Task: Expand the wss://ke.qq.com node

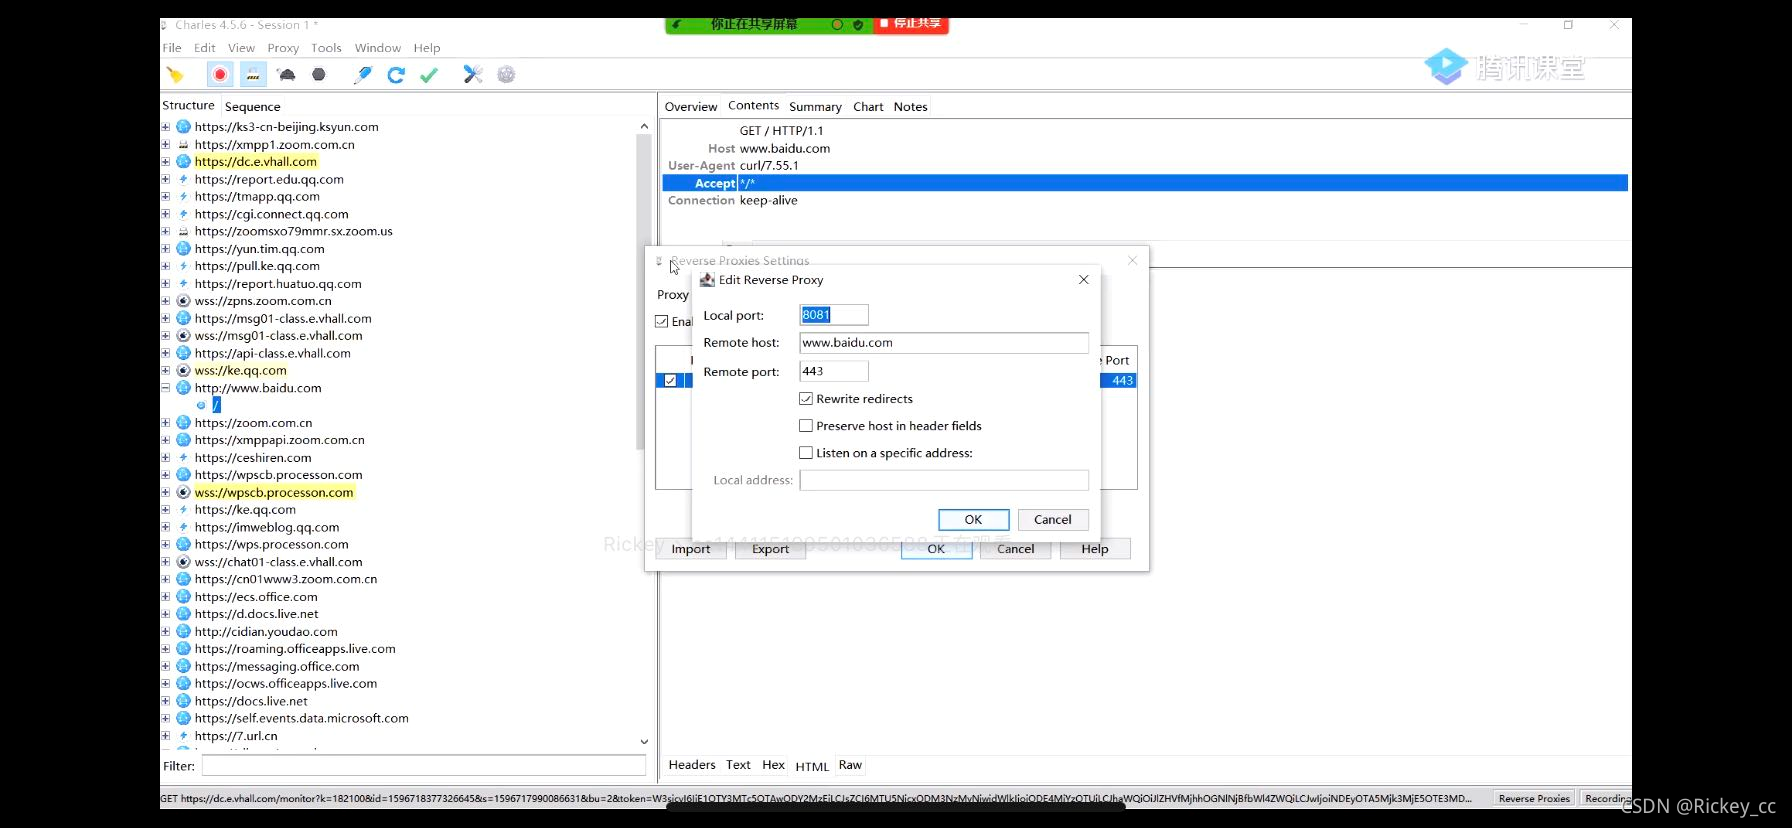Action: (166, 370)
